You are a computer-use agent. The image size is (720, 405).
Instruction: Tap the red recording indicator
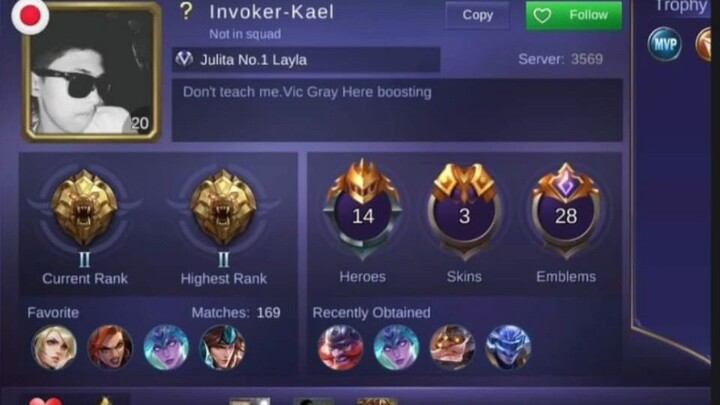pos(30,16)
